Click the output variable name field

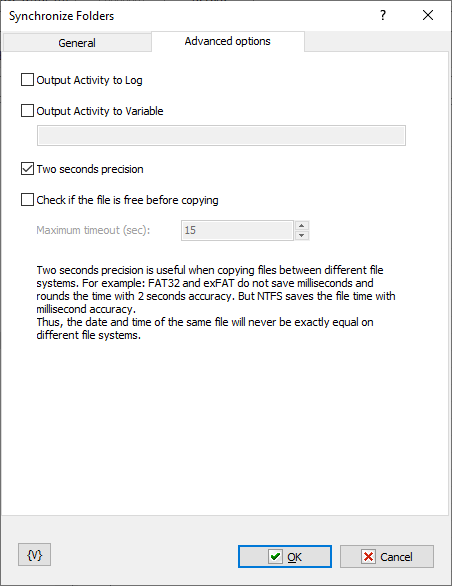(221, 135)
